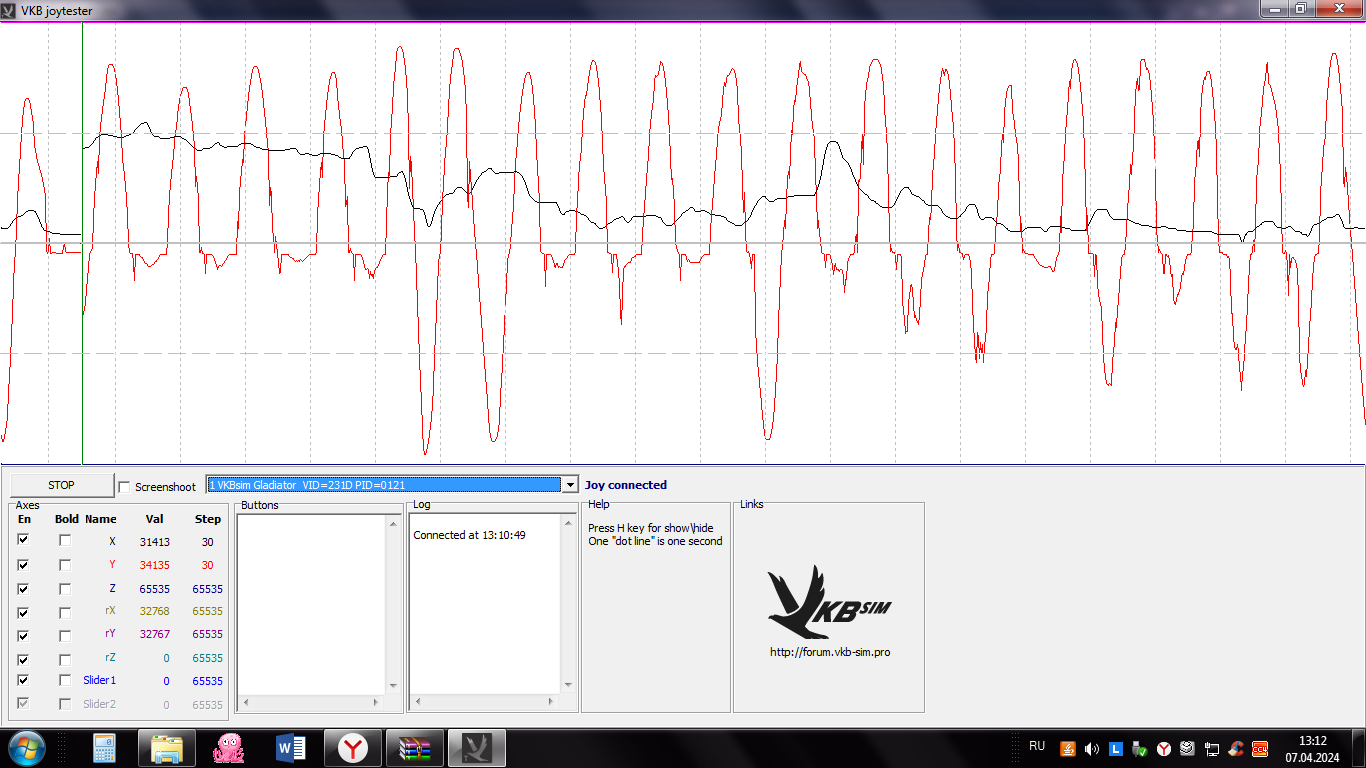This screenshot has width=1366, height=768.
Task: Open Windows Explorer folder icon in taskbar
Action: pos(166,748)
